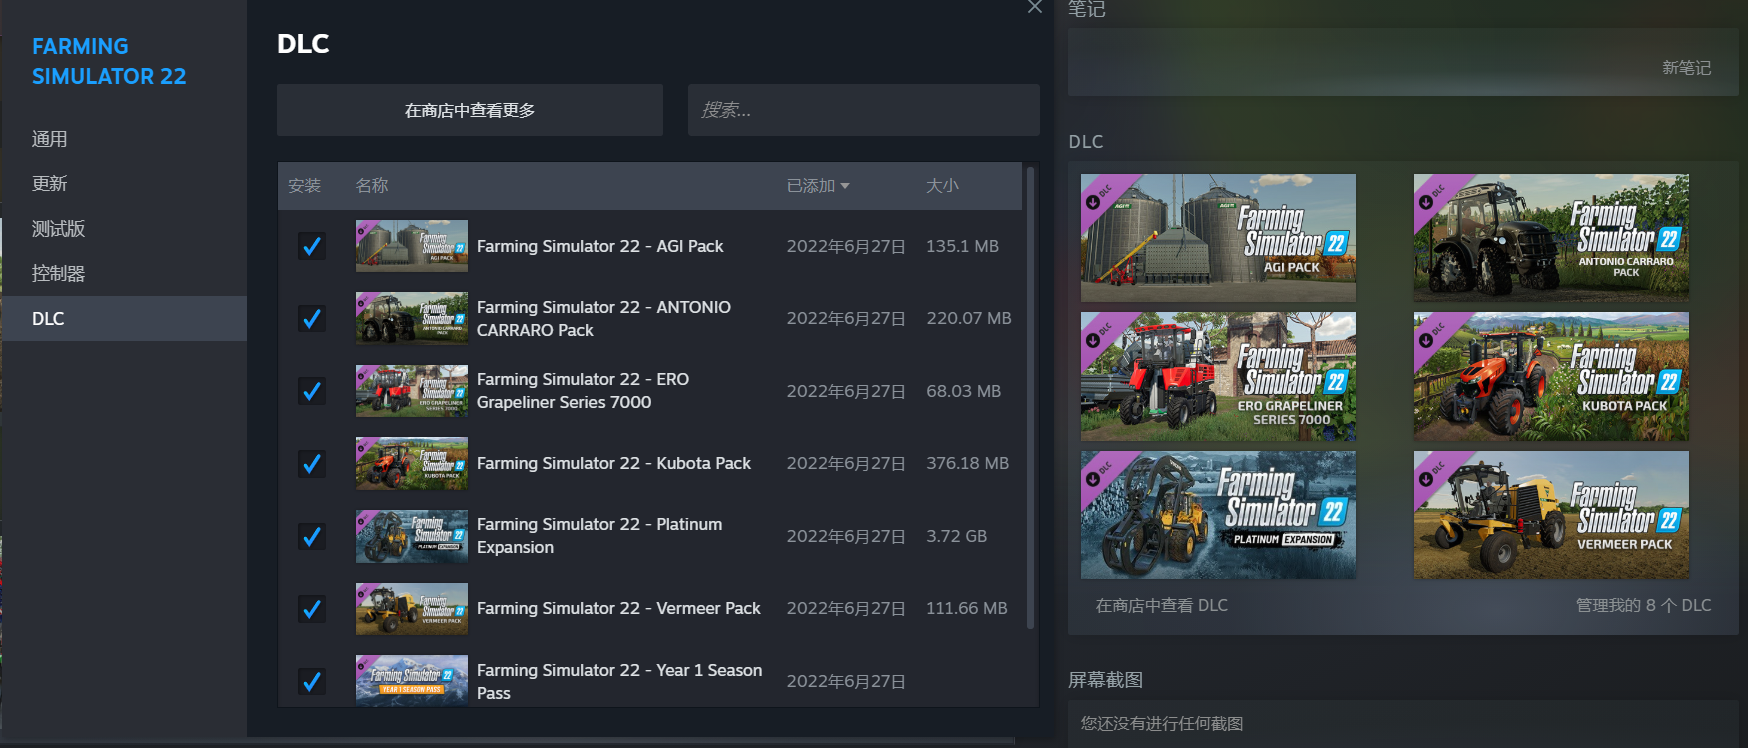Toggle Platinum Expansion install checkbox
1748x748 pixels.
[x=312, y=536]
